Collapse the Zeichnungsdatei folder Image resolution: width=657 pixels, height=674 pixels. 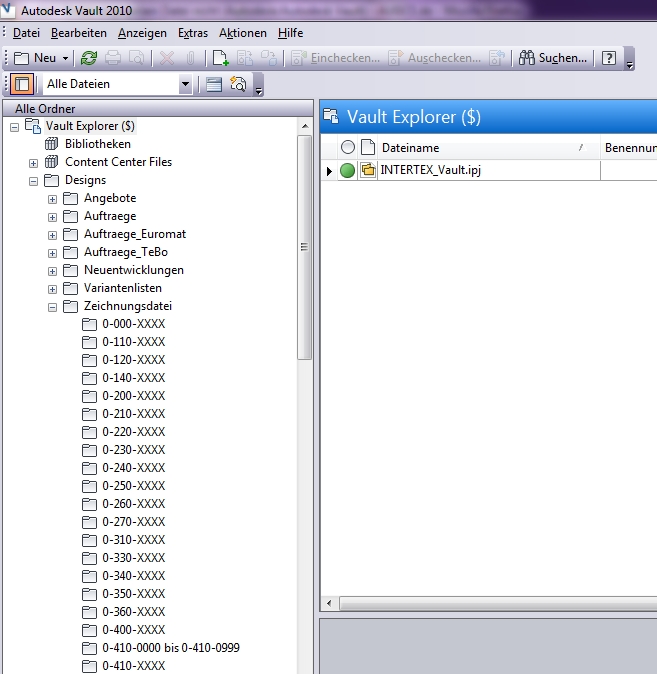52,307
